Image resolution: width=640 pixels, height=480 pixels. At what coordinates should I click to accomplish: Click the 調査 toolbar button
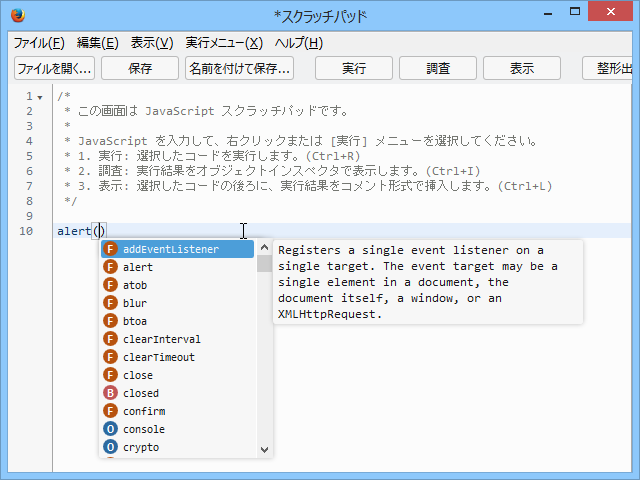click(438, 68)
